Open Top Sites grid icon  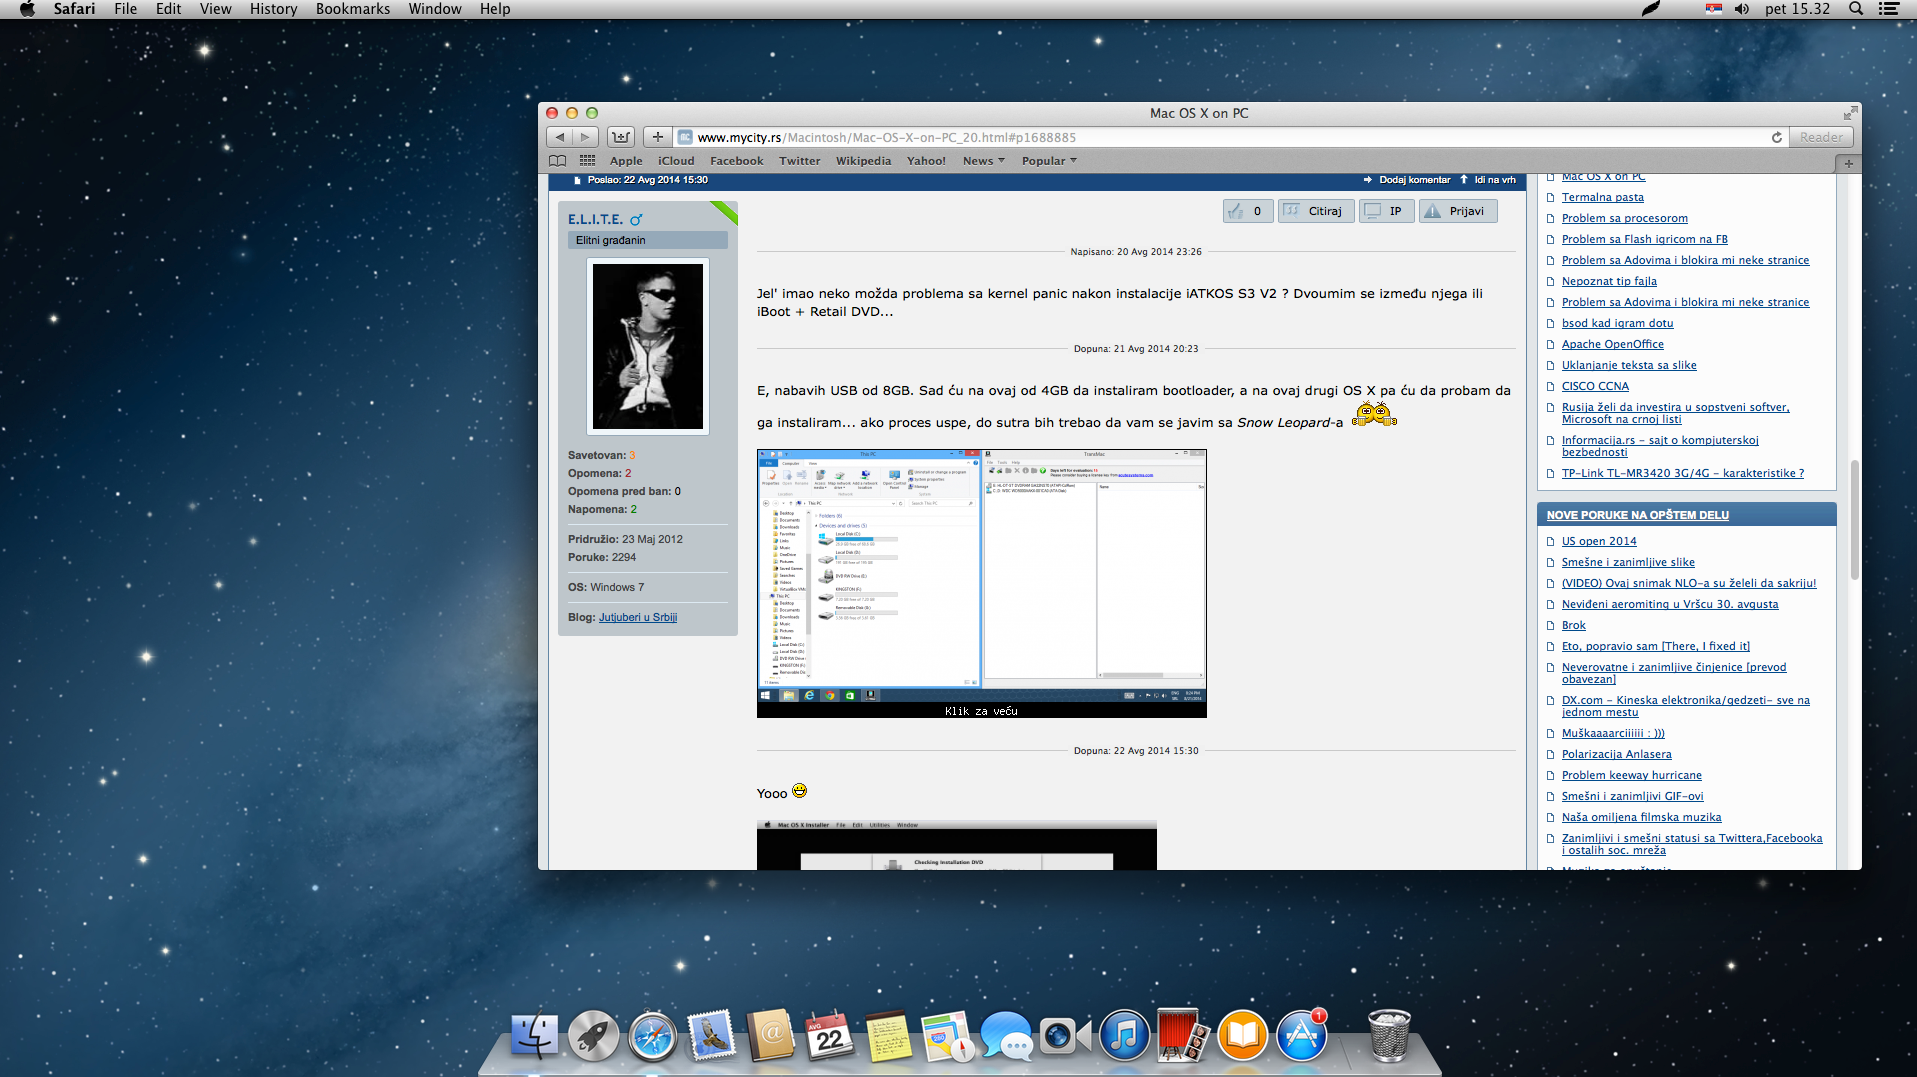pos(587,161)
